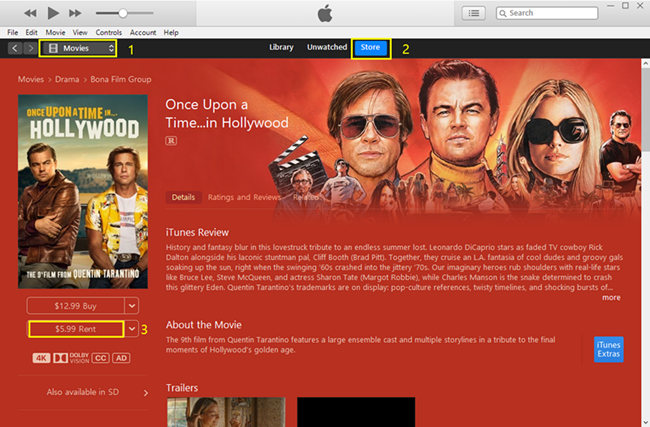Play the second black trailer thumbnail
Screen dimensions: 650x427
pyautogui.click(x=356, y=412)
